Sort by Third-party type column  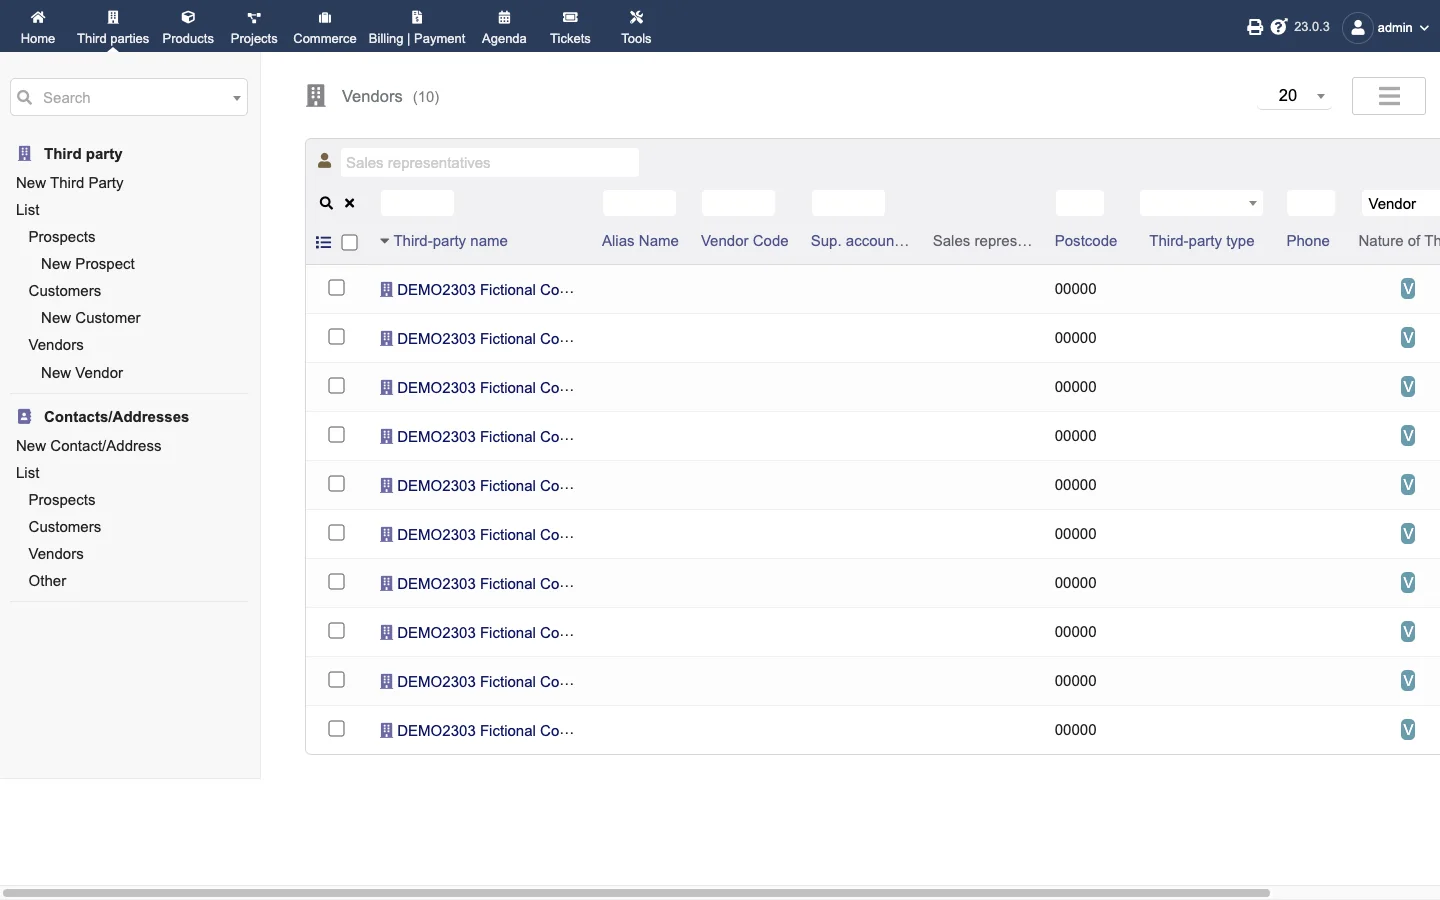[1202, 241]
